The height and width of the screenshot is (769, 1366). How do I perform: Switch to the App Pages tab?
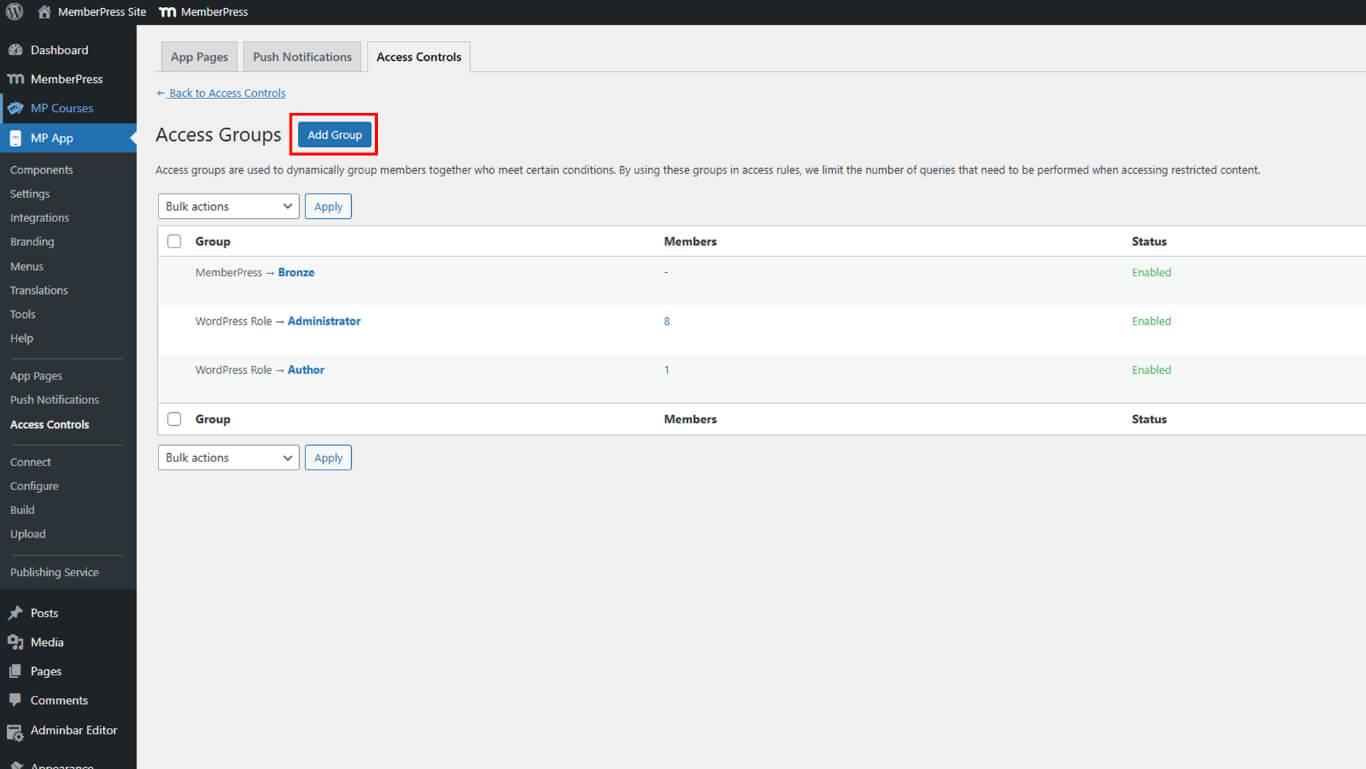pyautogui.click(x=199, y=57)
